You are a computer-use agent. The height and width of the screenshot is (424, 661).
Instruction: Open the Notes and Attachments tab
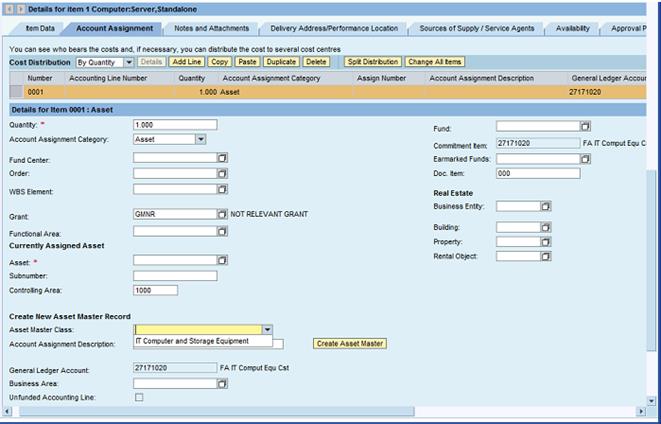pyautogui.click(x=211, y=29)
